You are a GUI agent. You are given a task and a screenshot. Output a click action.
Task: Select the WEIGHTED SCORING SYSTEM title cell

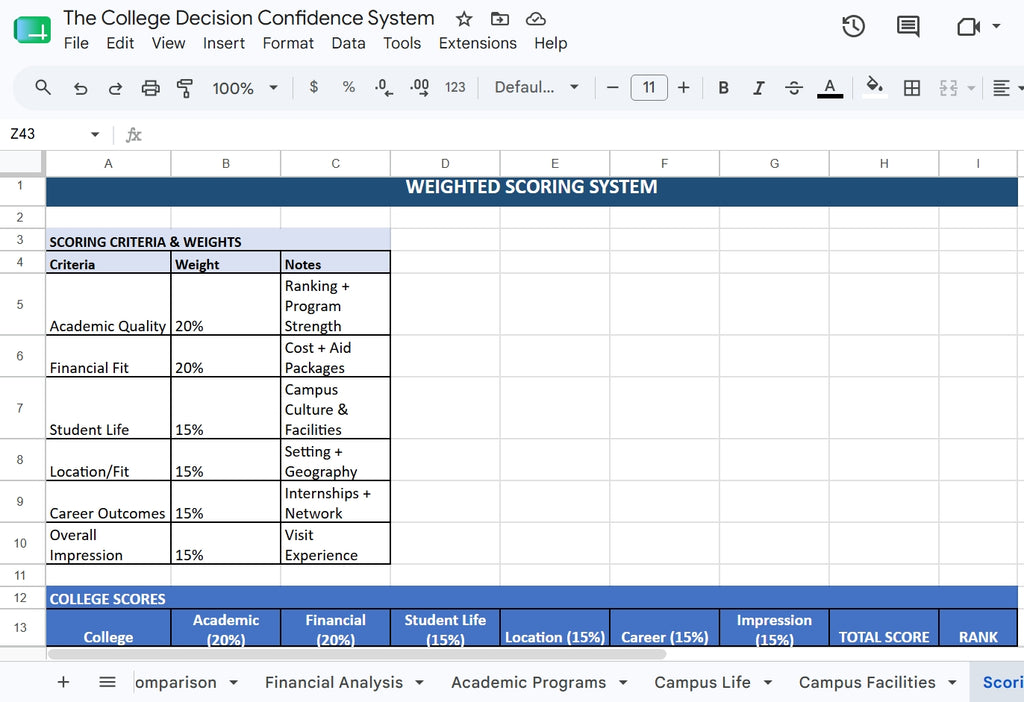532,191
